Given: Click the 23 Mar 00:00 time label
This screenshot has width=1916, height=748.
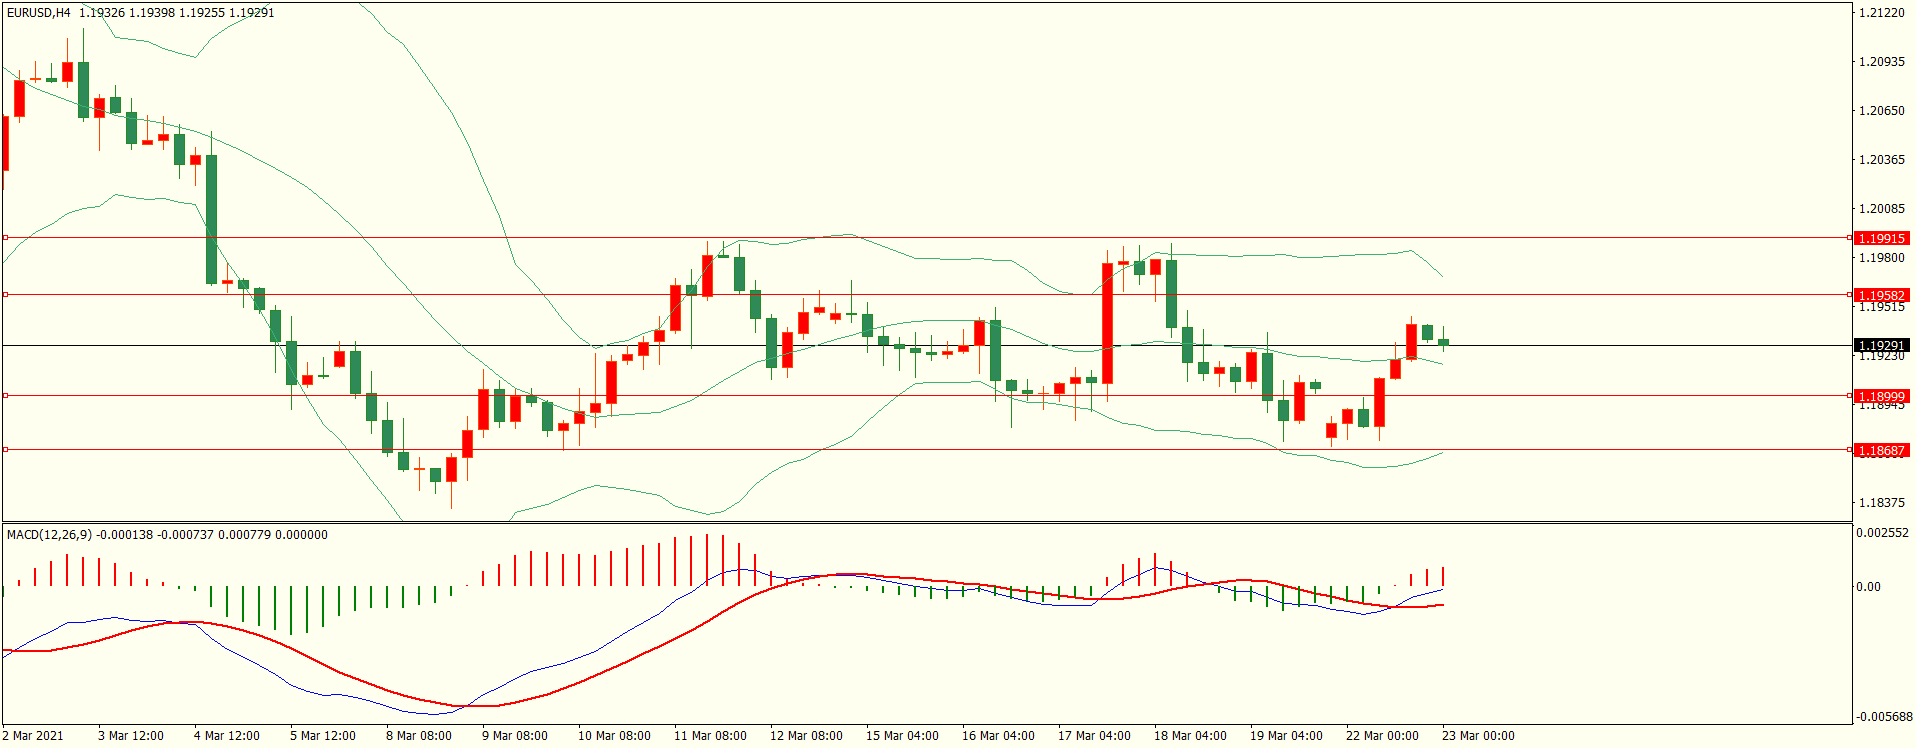Looking at the screenshot, I should 1478,736.
